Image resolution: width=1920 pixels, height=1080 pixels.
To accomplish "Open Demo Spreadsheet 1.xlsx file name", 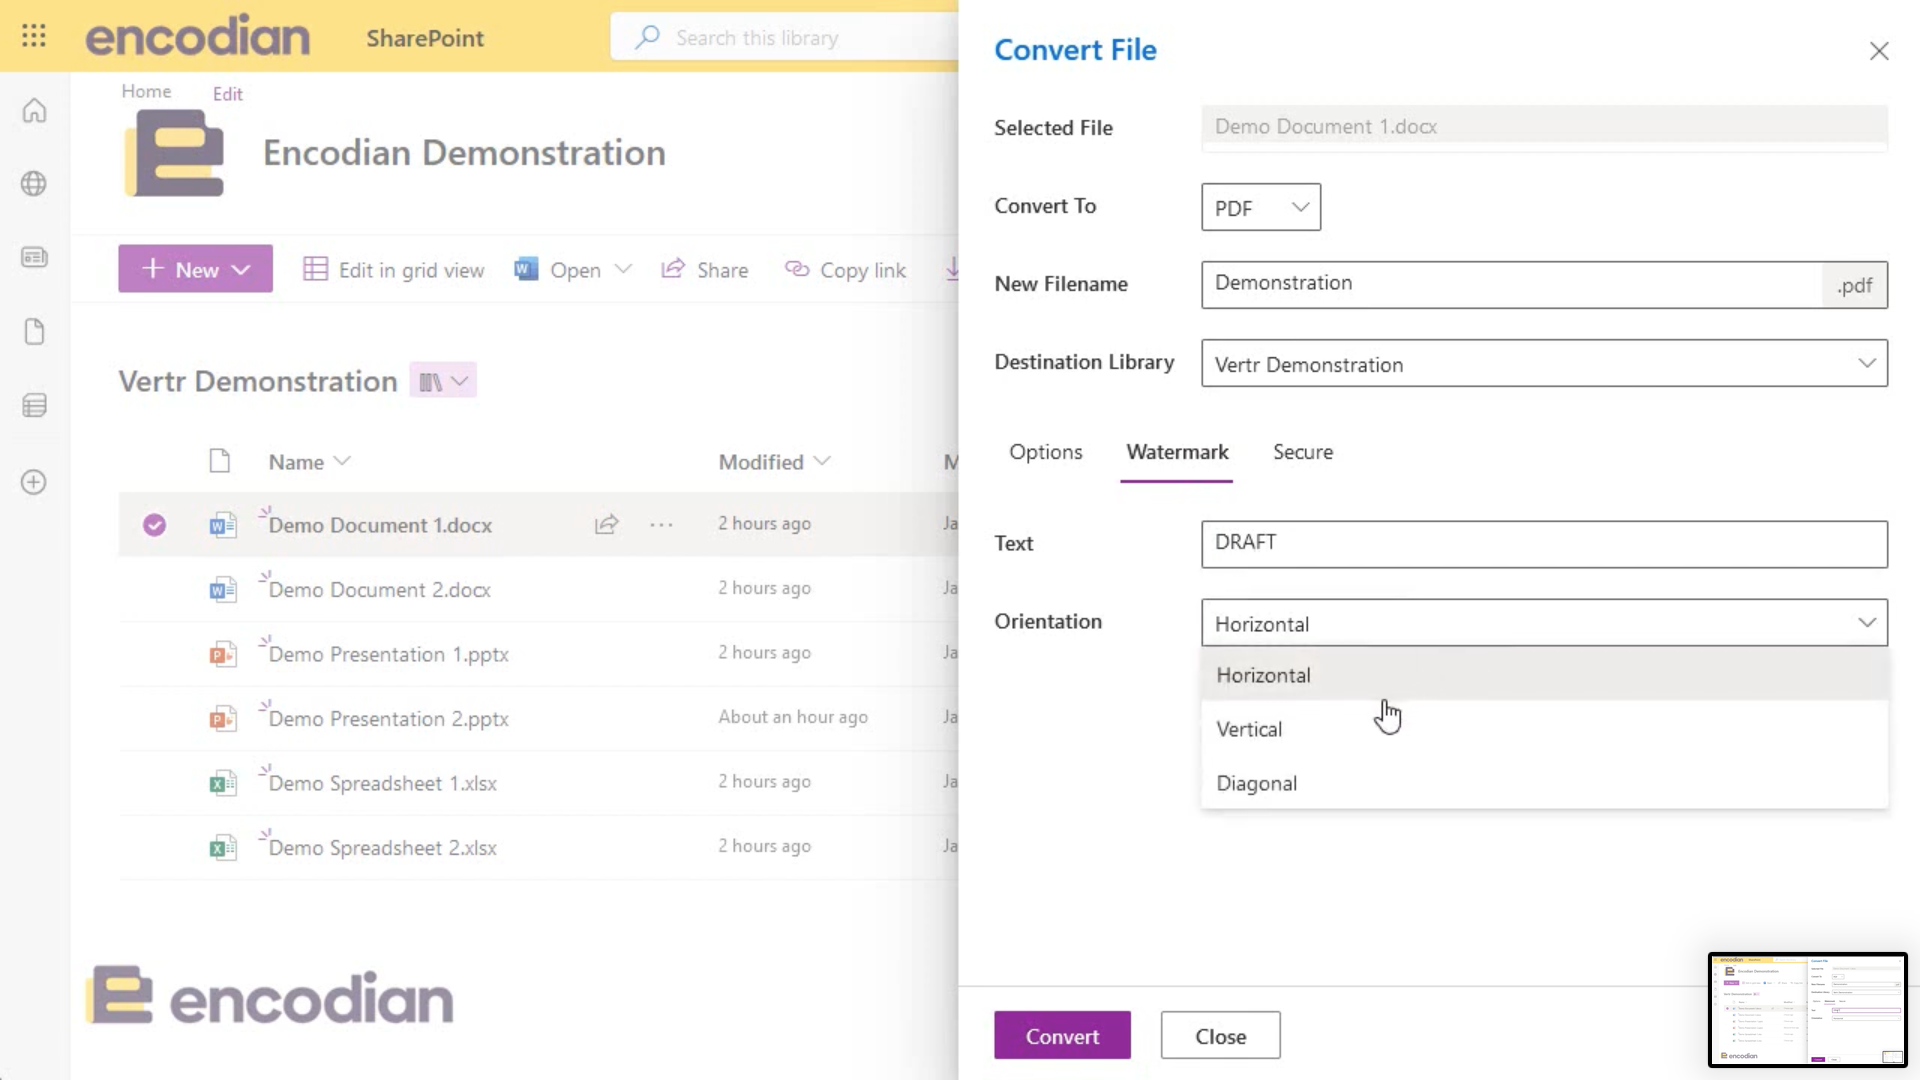I will pos(382,783).
